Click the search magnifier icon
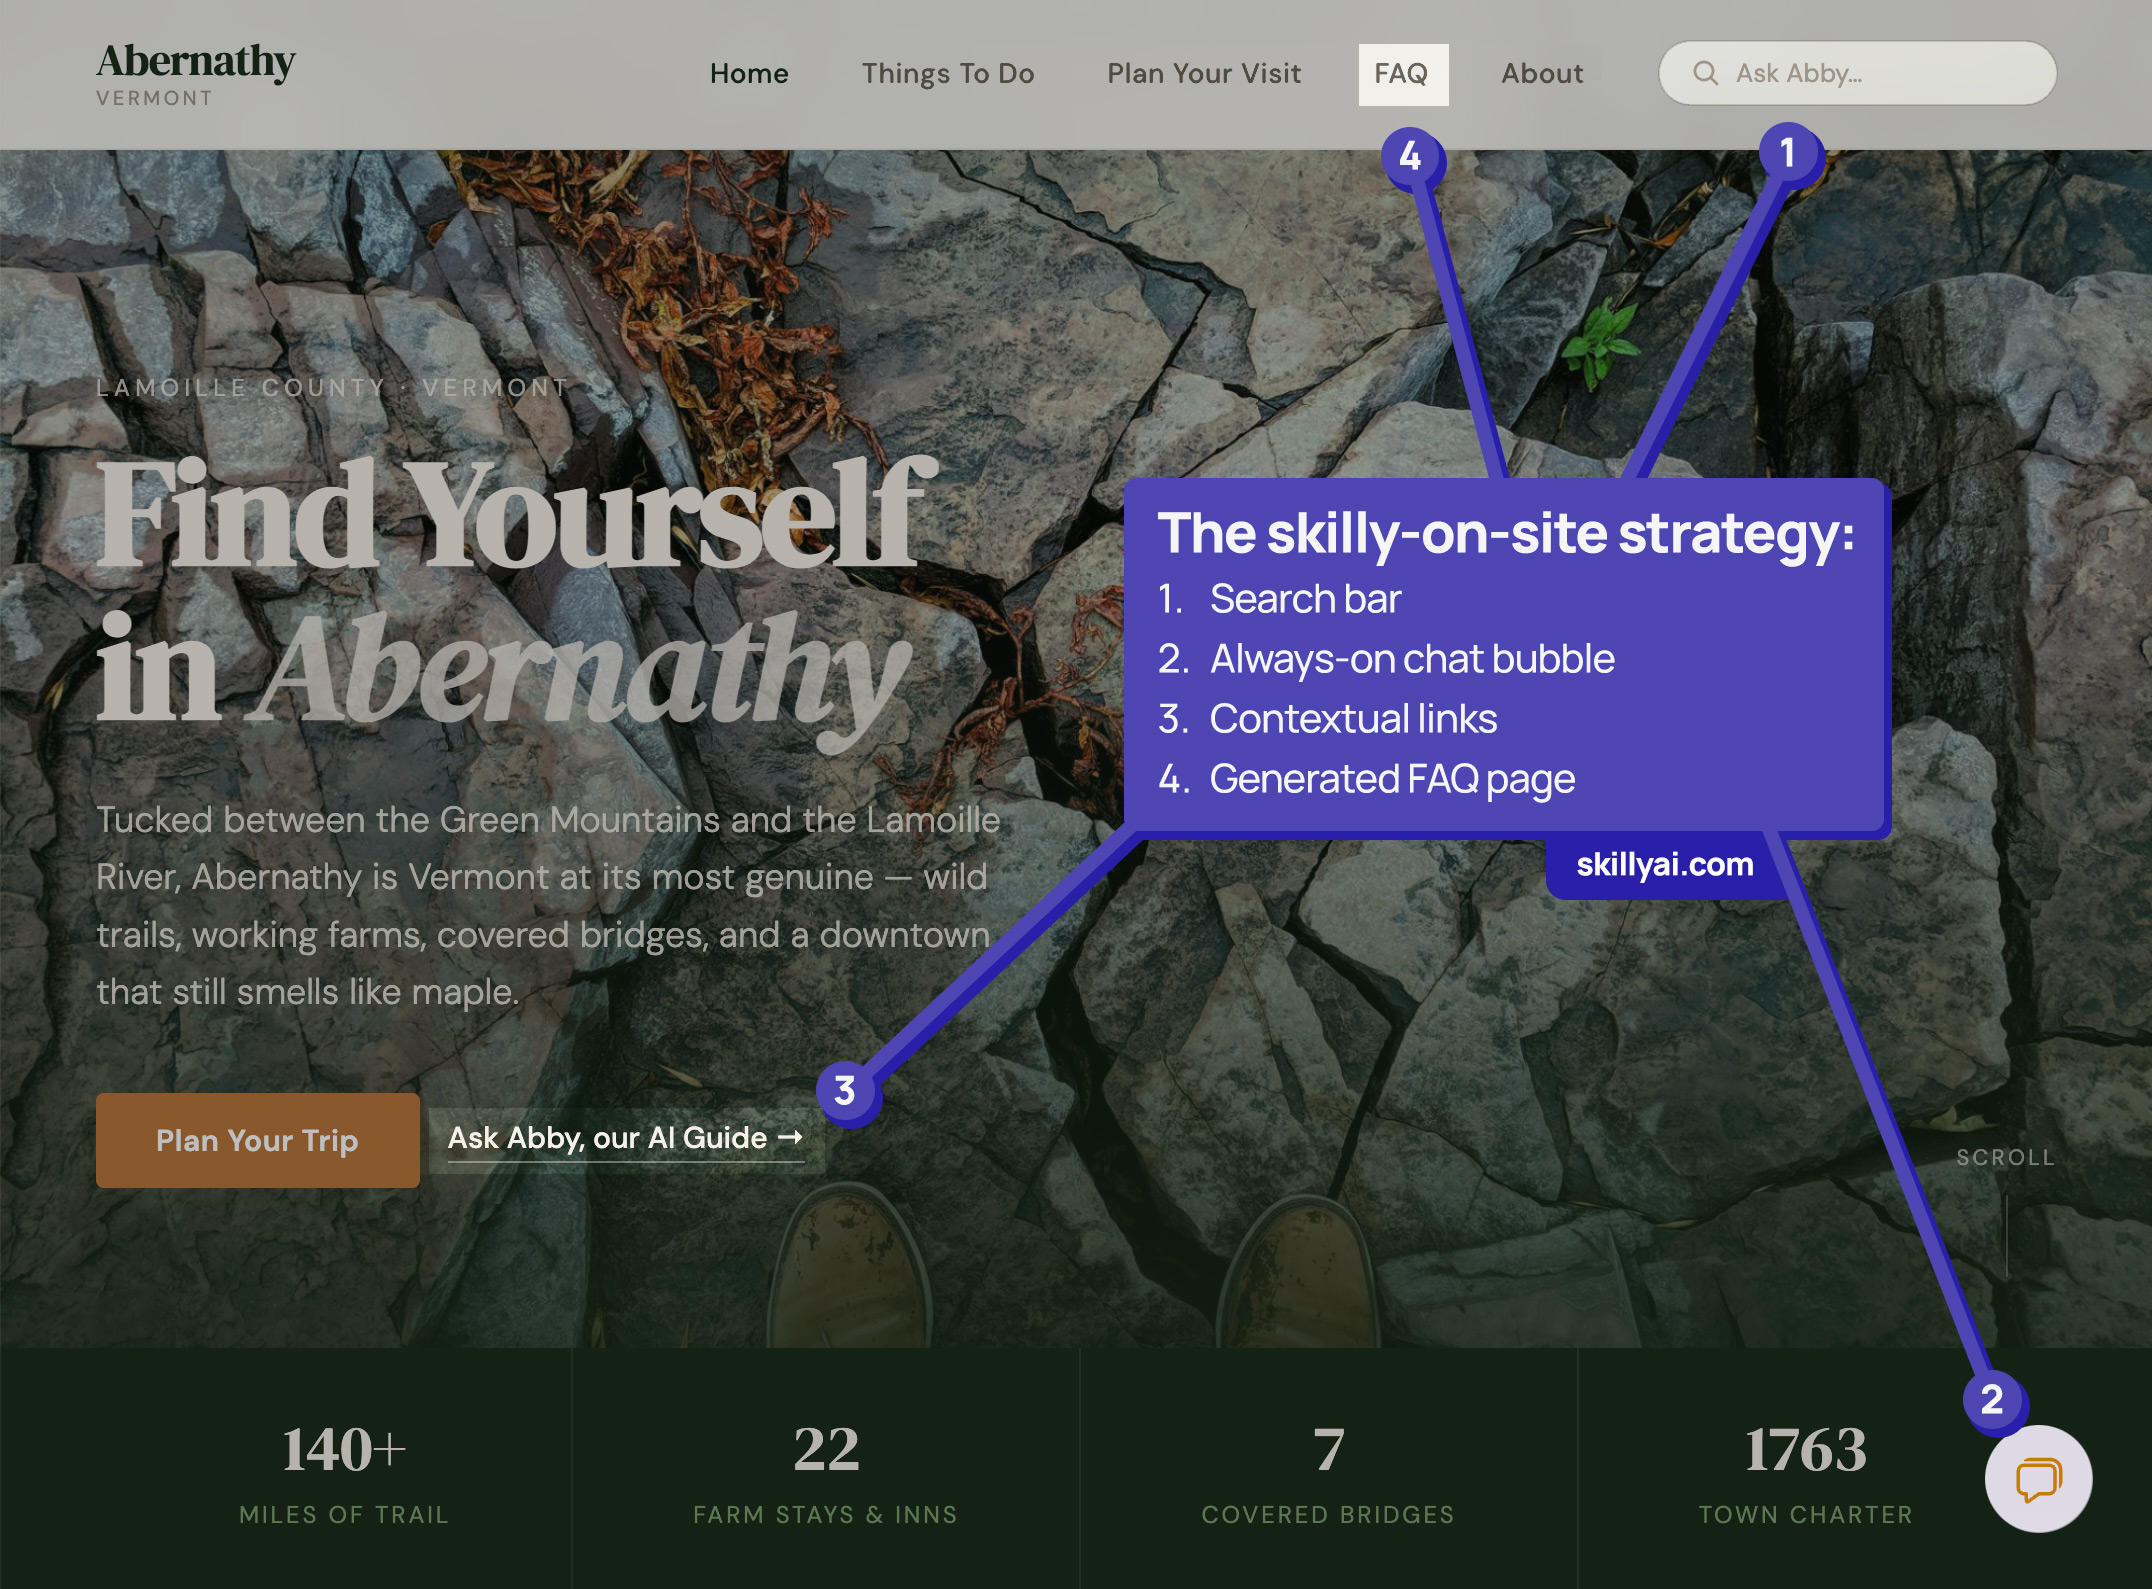This screenshot has height=1589, width=2152. [1705, 73]
